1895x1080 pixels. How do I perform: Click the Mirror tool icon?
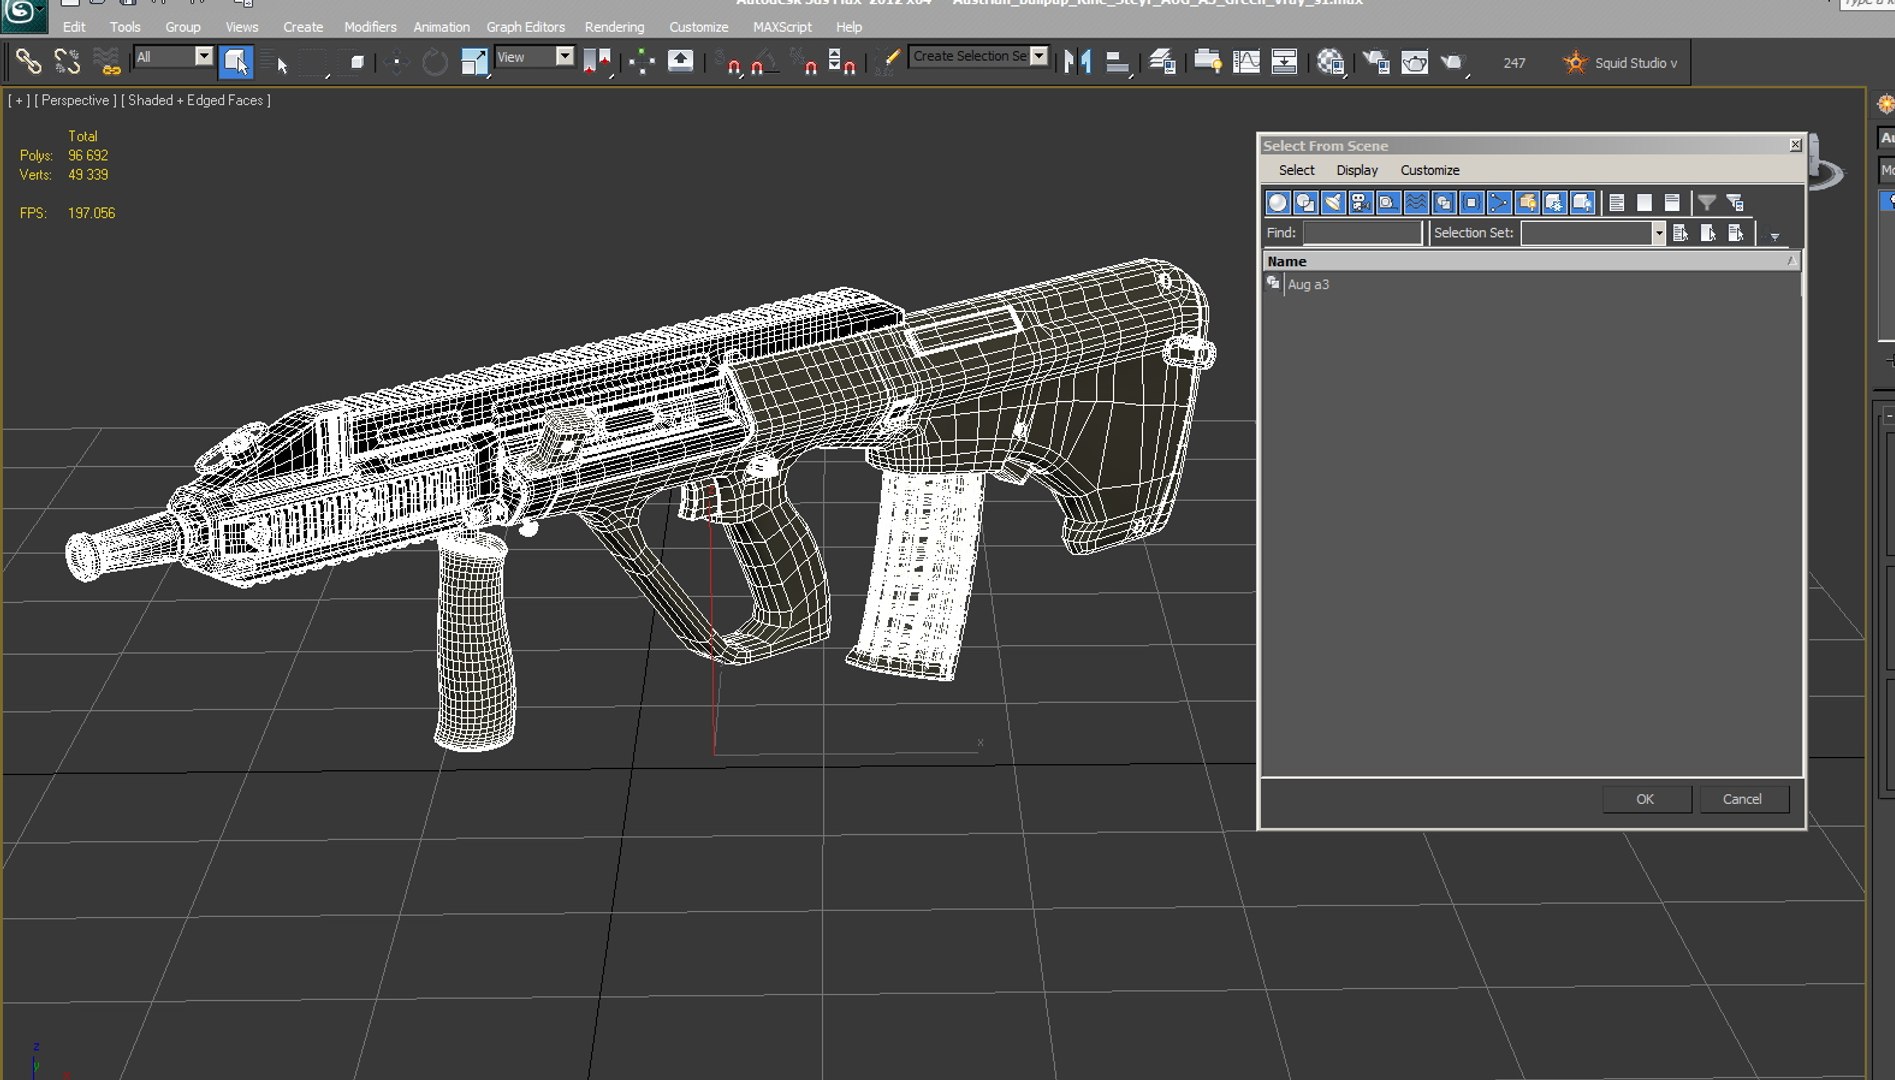pyautogui.click(x=1078, y=62)
